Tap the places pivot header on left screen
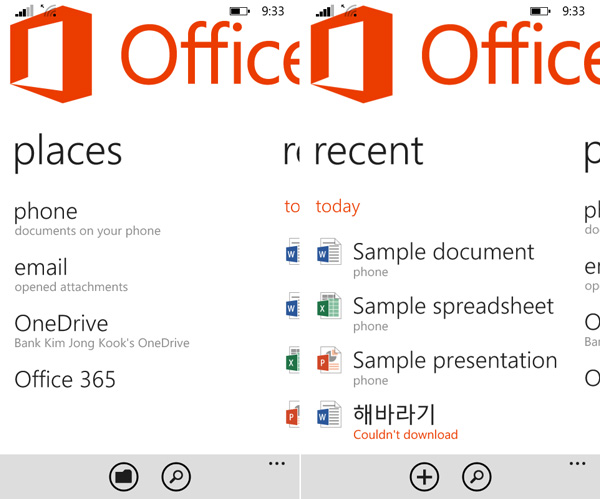This screenshot has height=499, width=600. [68, 153]
